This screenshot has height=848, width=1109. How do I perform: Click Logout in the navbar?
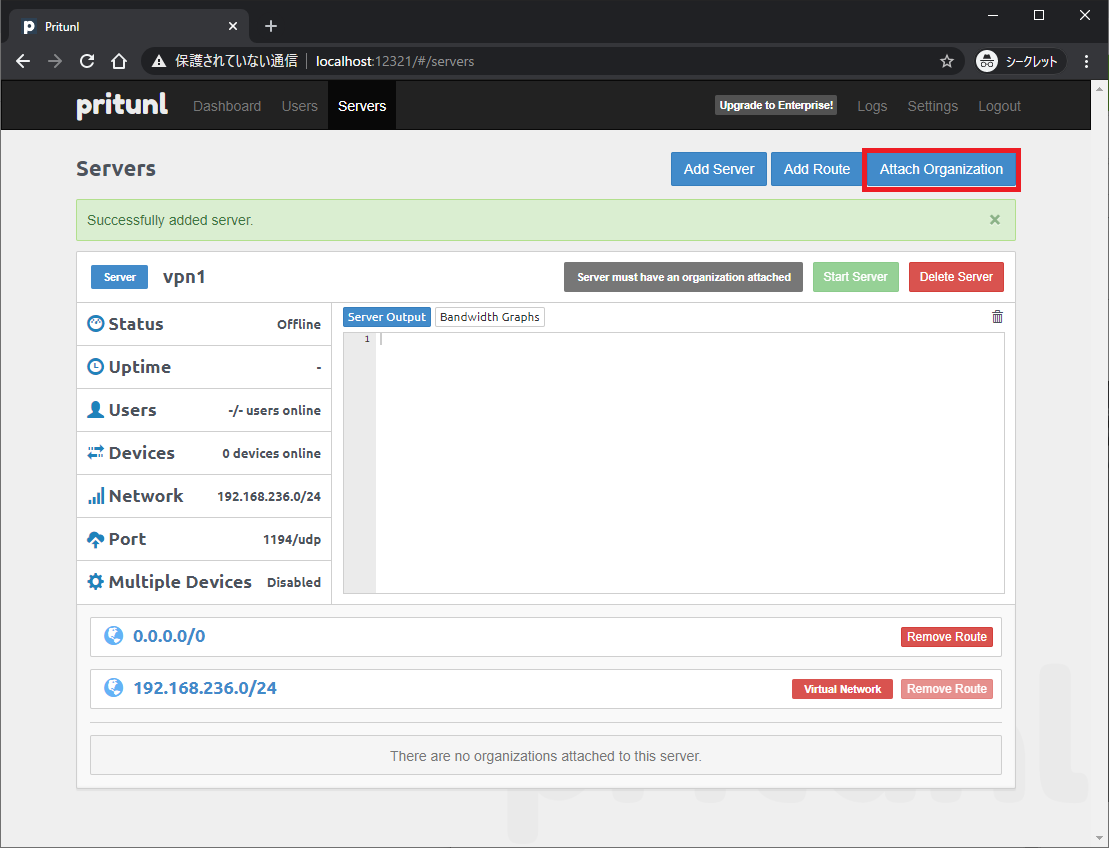tap(999, 105)
